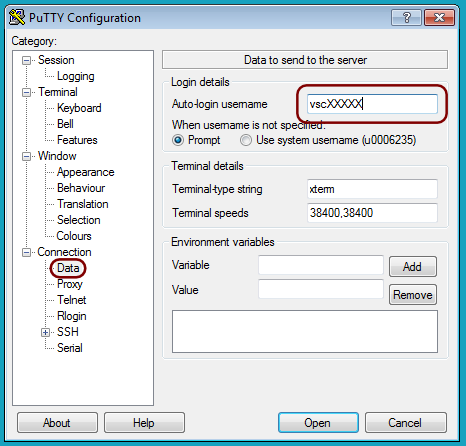This screenshot has height=446, width=466.
Task: Open the Translation category
Action: point(83,204)
